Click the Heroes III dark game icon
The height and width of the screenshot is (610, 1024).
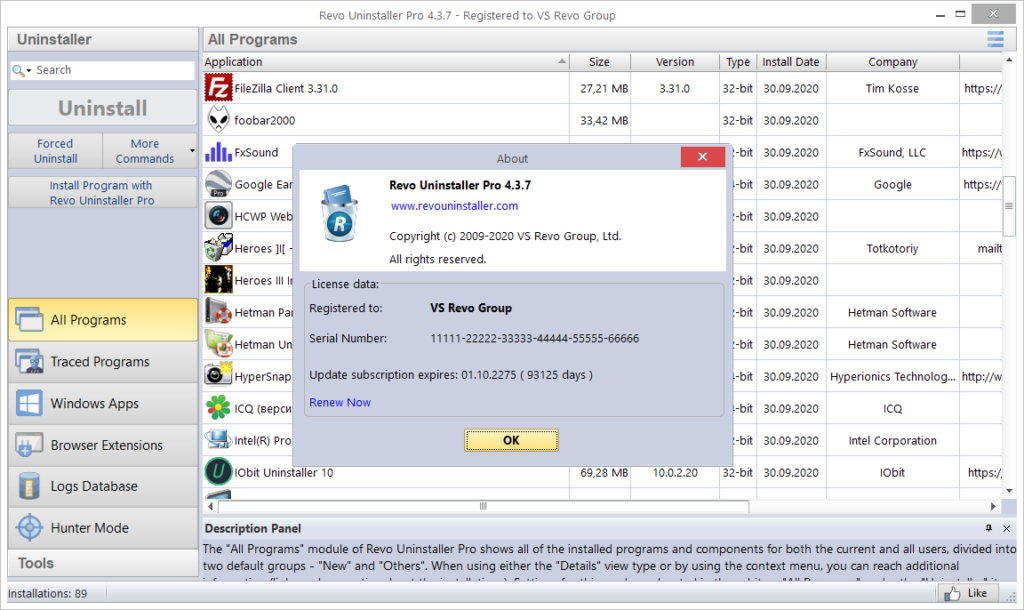(x=218, y=280)
